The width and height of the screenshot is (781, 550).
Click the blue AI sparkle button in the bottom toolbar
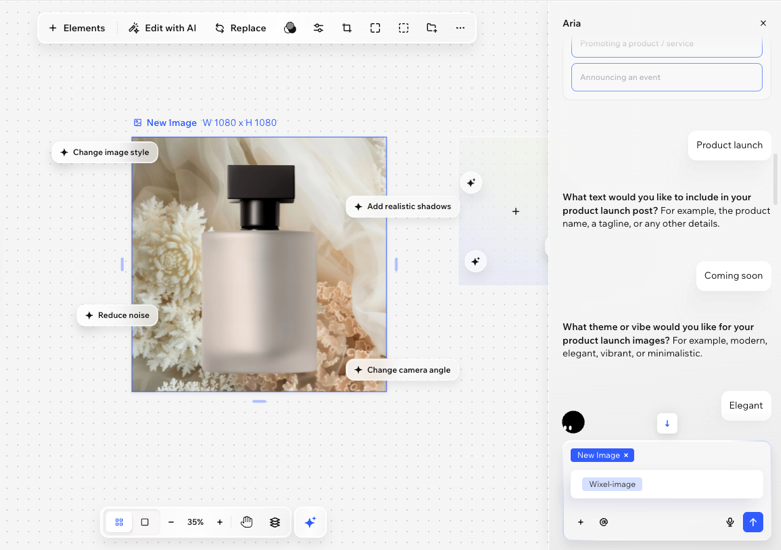tap(310, 522)
